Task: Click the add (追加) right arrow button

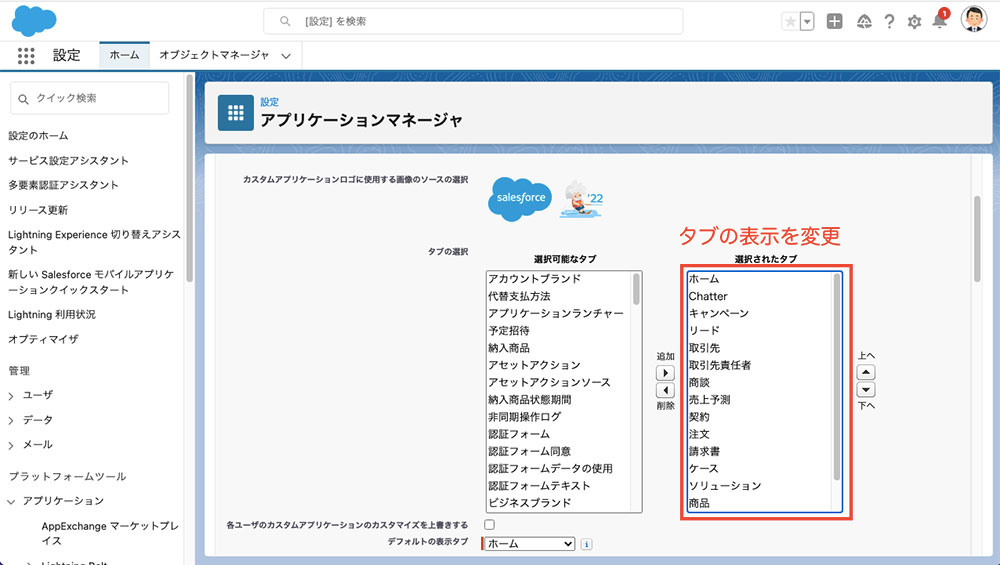Action: (665, 373)
